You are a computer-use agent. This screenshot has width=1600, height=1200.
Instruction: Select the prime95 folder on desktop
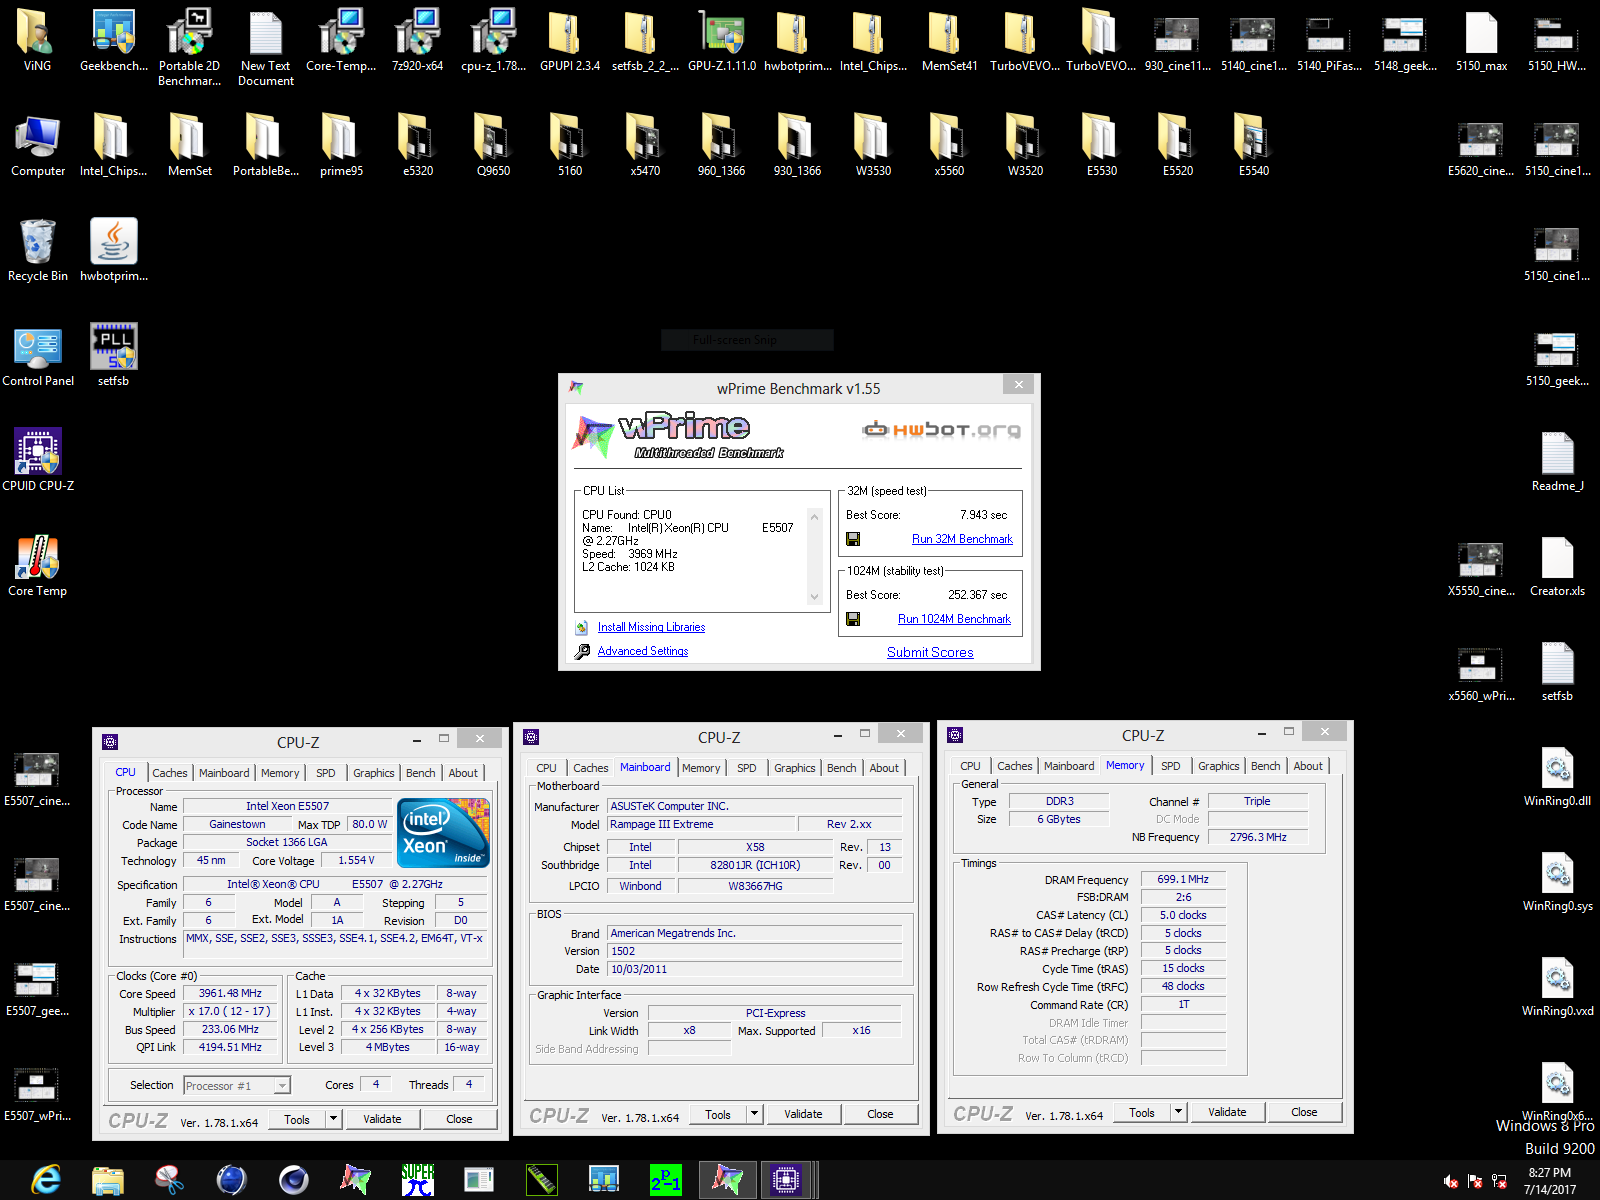(x=341, y=145)
